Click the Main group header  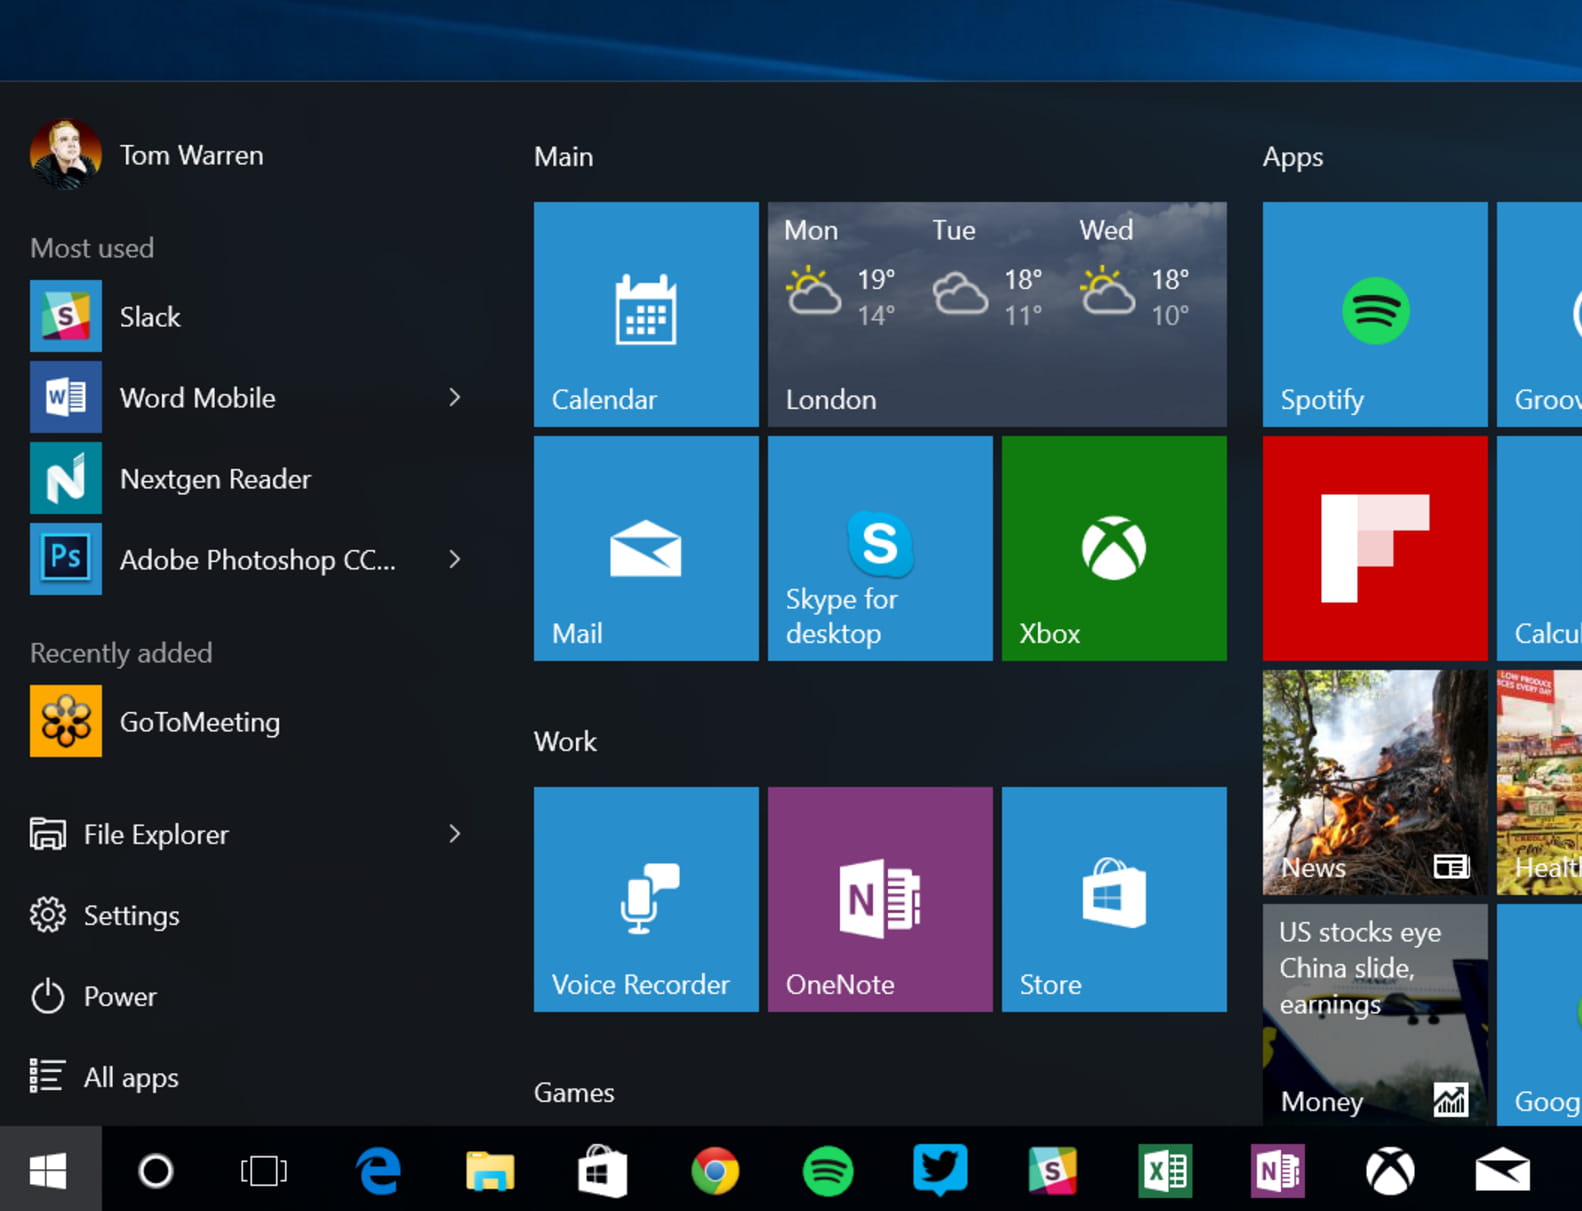click(564, 157)
